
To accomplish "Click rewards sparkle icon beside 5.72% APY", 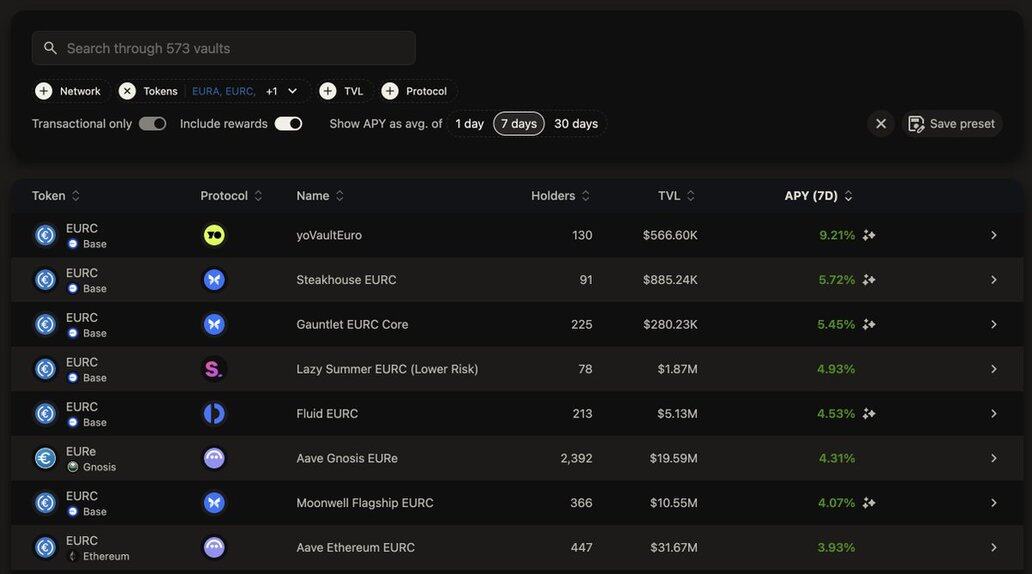I will 869,280.
